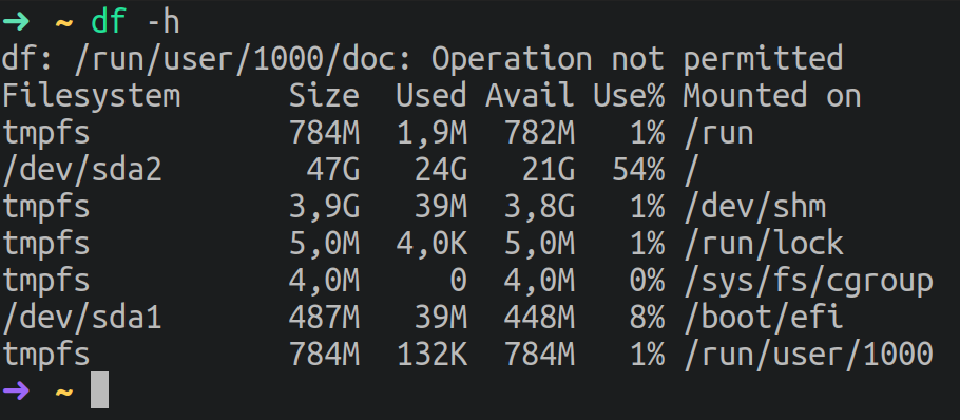Click the yellow tilde on the last prompt line

tap(63, 391)
